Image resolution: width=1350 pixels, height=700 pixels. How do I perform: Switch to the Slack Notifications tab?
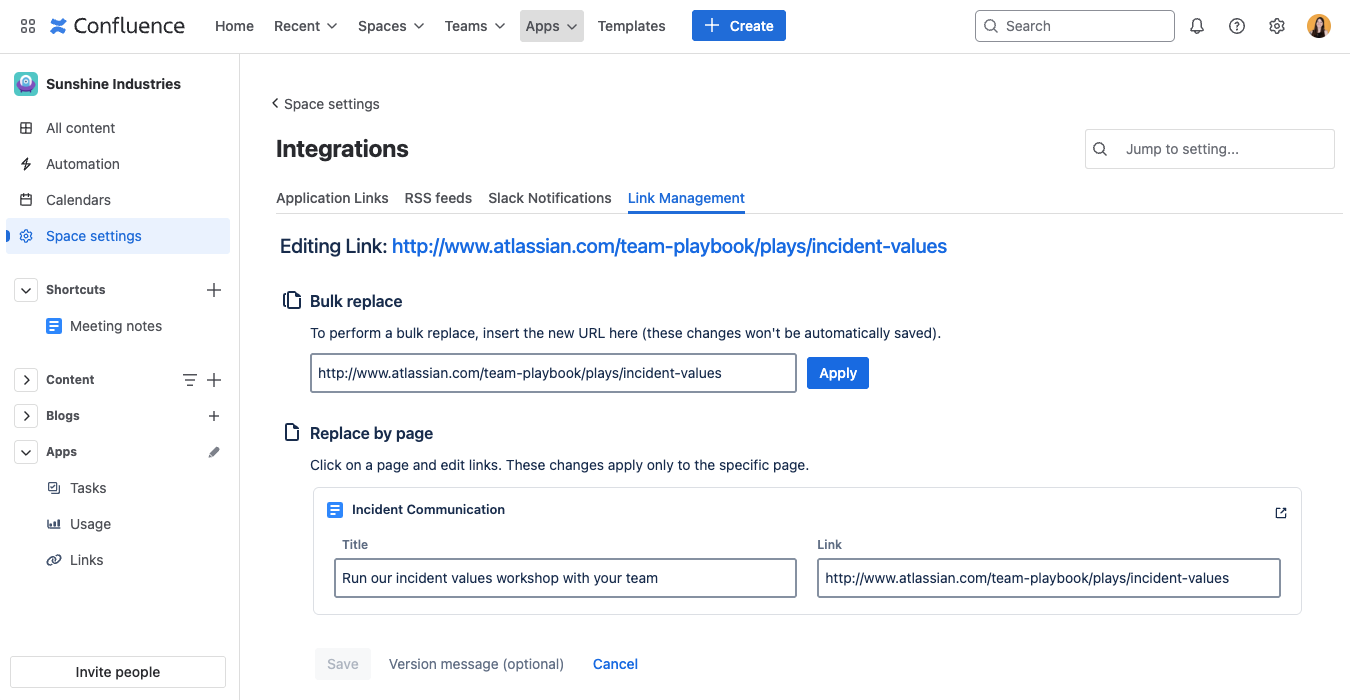point(549,198)
